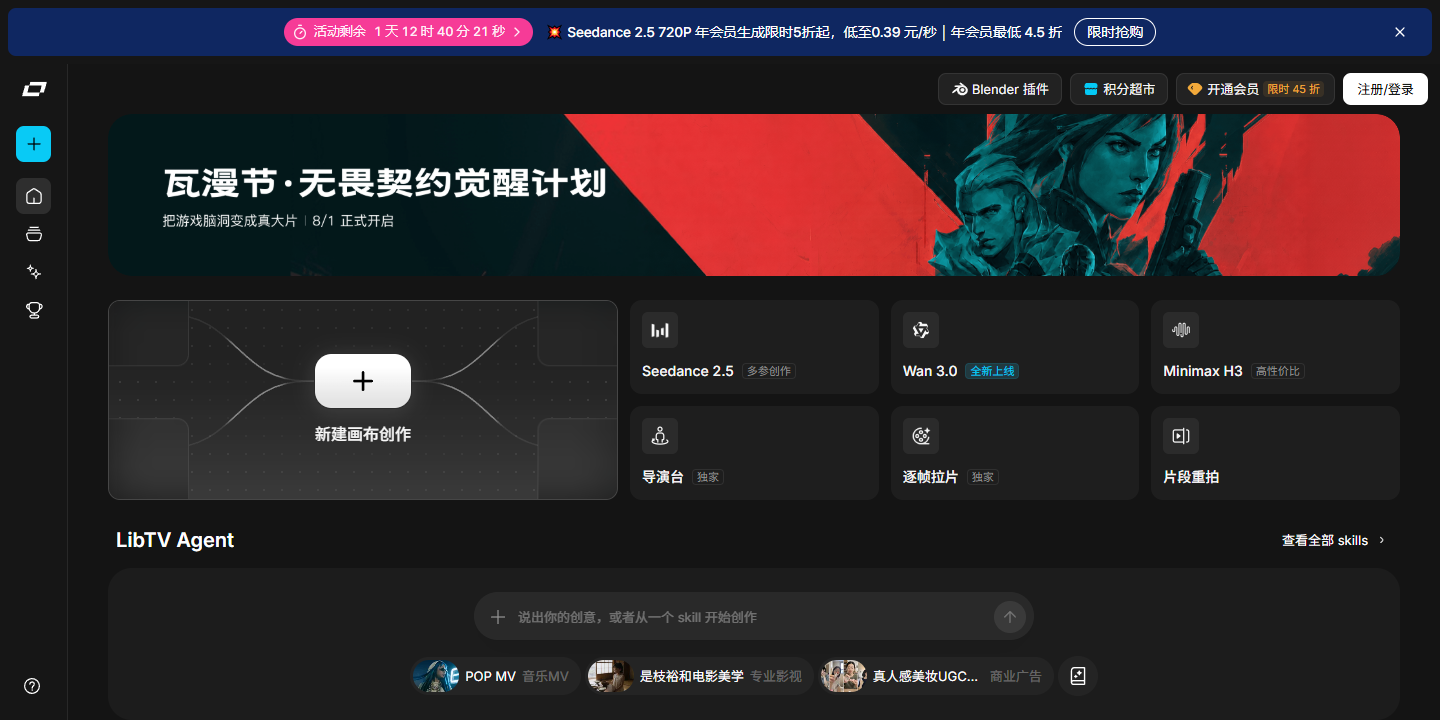Open the stacked layers icon in sidebar

pos(34,234)
